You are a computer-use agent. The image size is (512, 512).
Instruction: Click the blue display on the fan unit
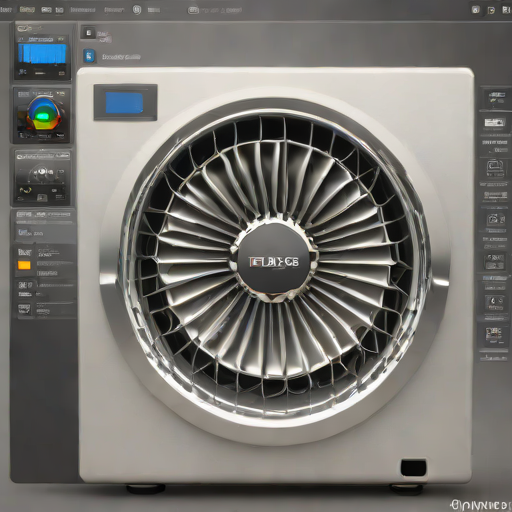[124, 103]
